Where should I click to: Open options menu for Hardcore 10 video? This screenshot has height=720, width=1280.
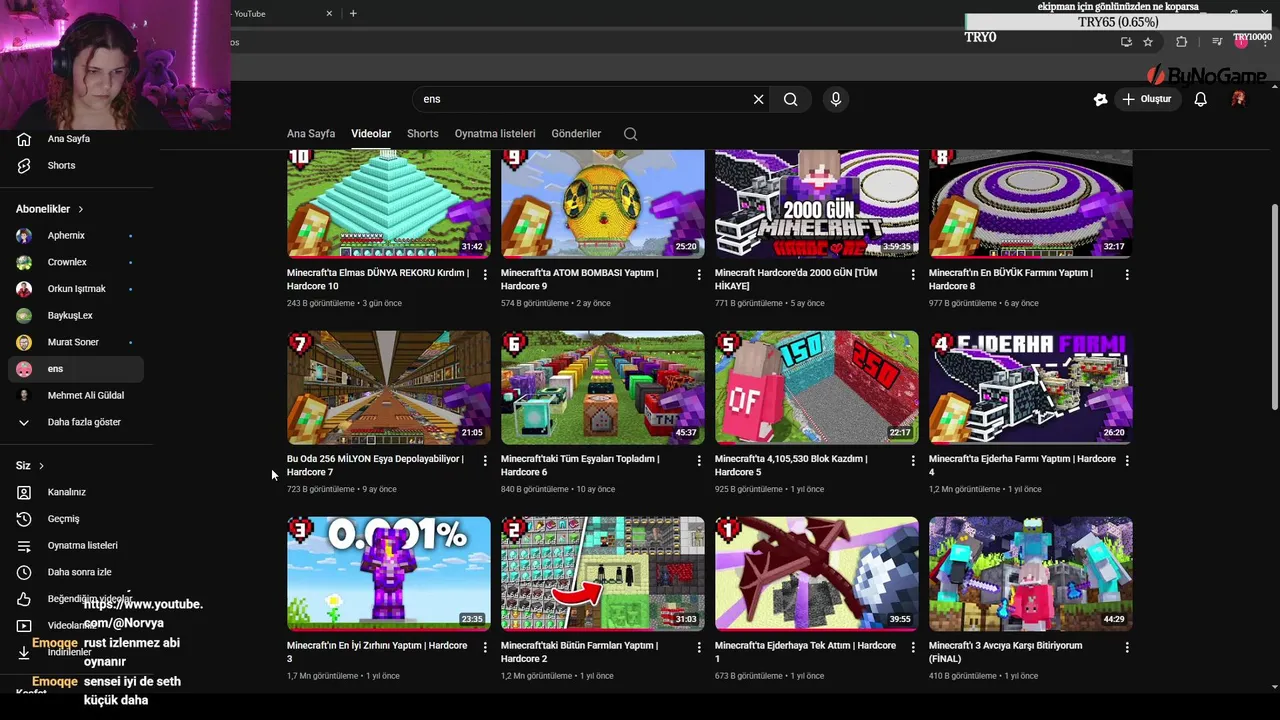point(485,274)
